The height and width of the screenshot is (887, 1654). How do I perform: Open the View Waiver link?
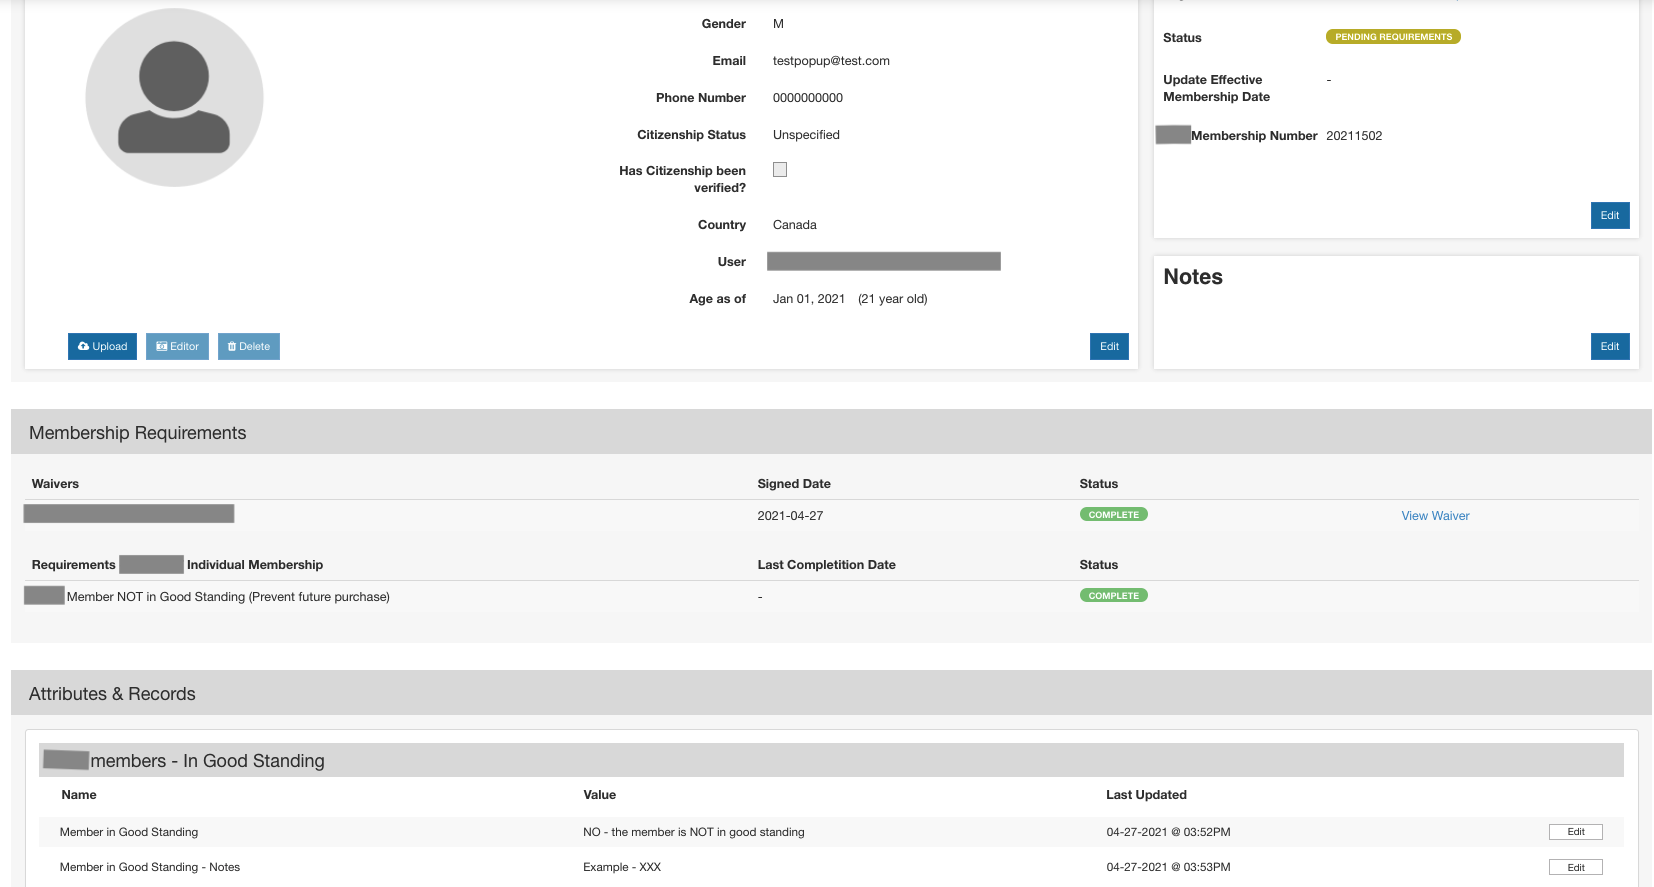[1434, 516]
